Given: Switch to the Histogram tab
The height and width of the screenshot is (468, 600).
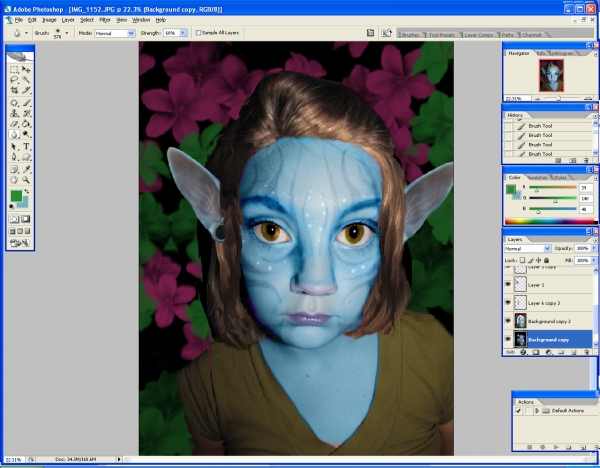Looking at the screenshot, I should [x=562, y=53].
